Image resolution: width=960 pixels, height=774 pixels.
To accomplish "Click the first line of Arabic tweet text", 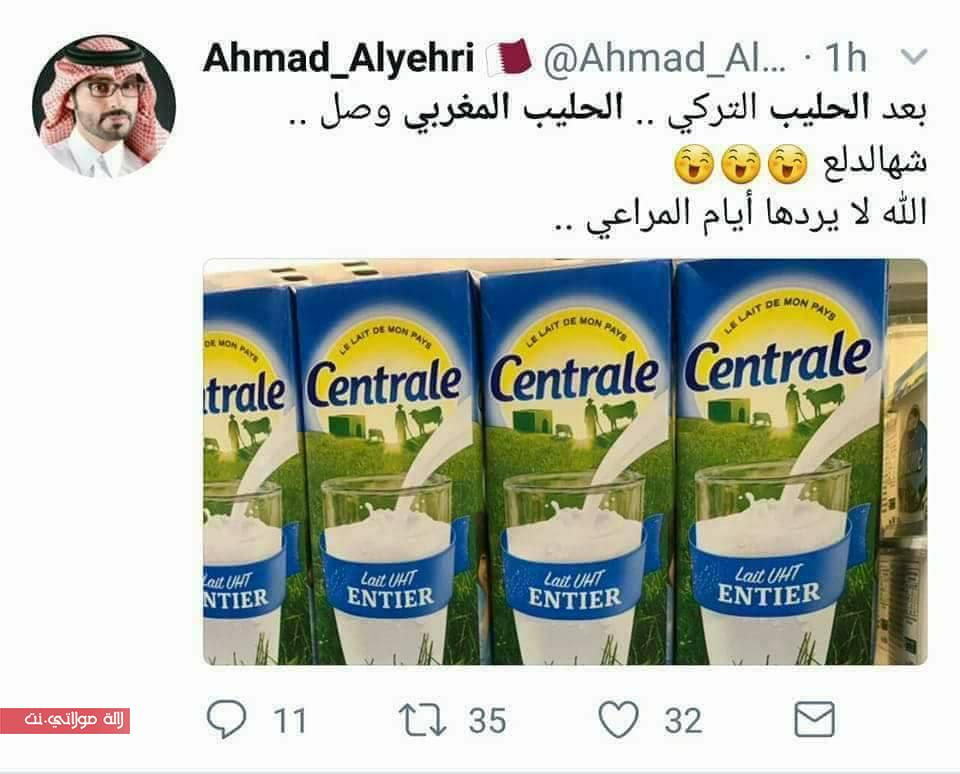I will click(x=608, y=111).
